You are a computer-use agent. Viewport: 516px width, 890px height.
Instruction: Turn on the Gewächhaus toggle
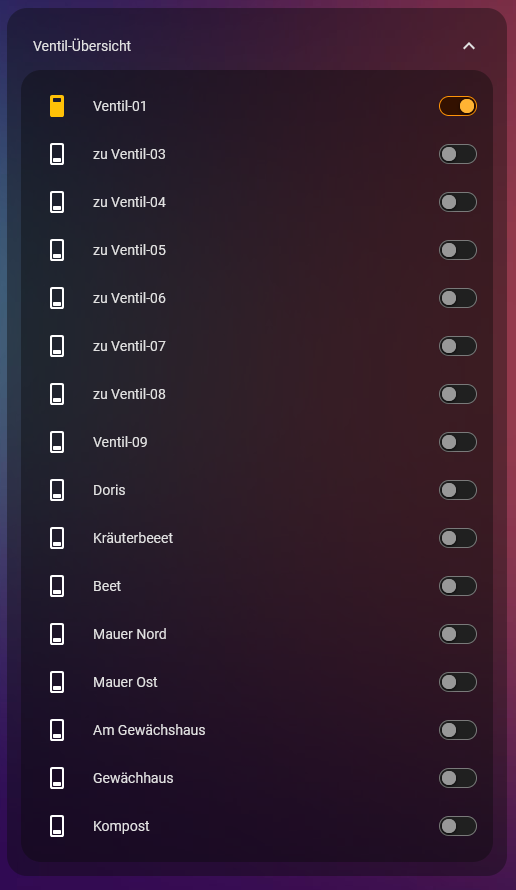pyautogui.click(x=458, y=778)
